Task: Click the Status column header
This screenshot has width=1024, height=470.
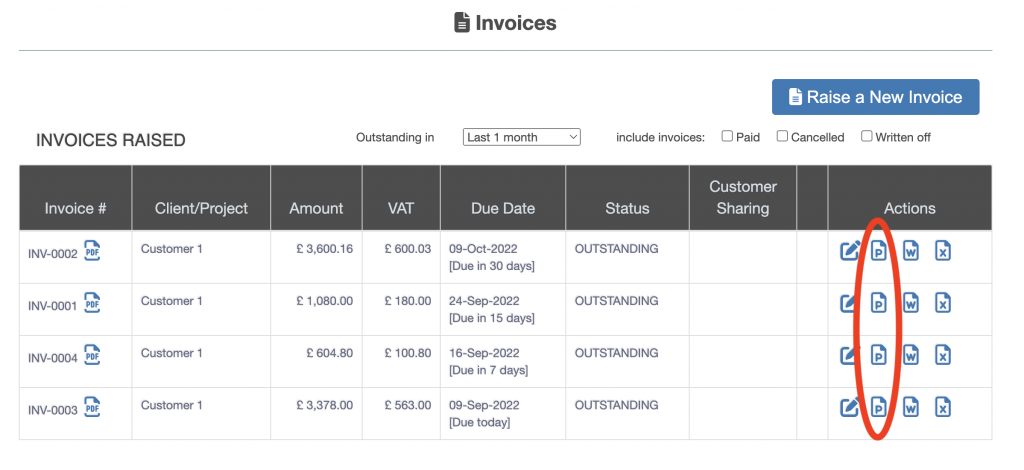Action: (627, 208)
